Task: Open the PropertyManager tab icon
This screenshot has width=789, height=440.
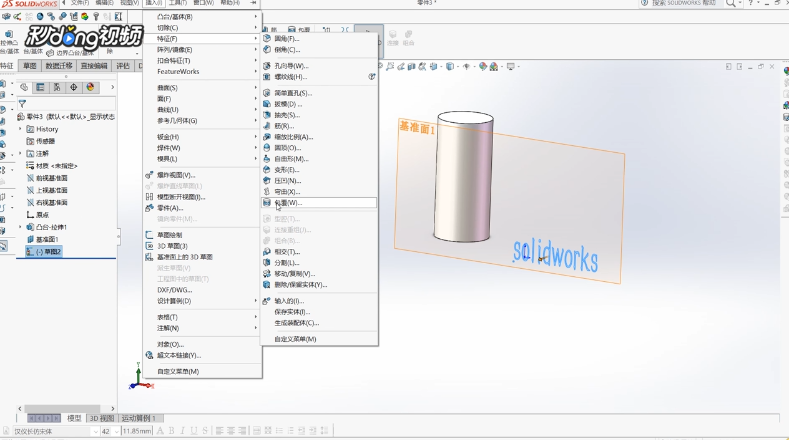Action: [40, 88]
